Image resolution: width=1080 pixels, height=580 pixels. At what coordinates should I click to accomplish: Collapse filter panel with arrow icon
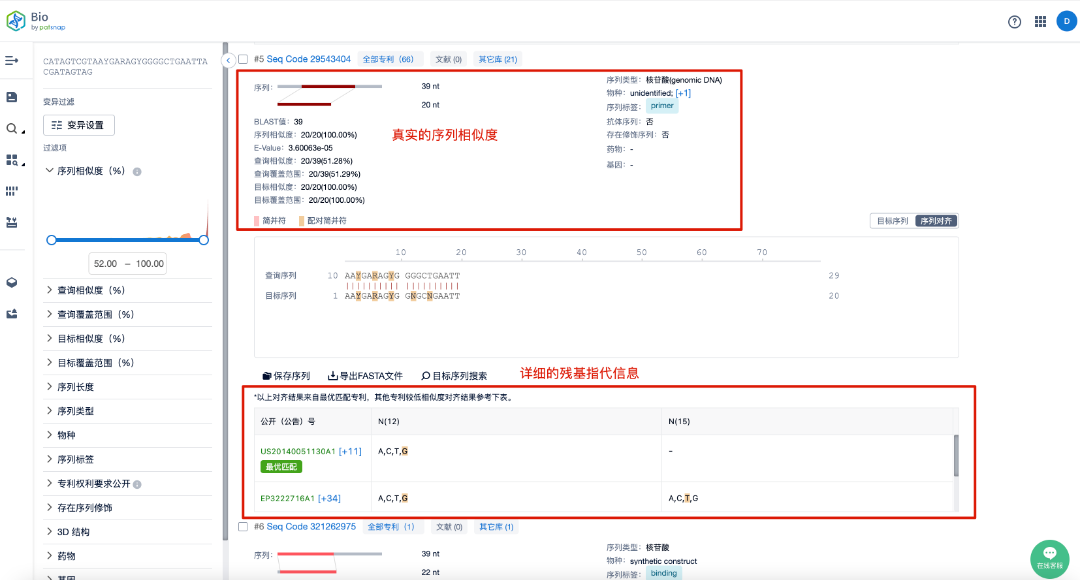228,61
